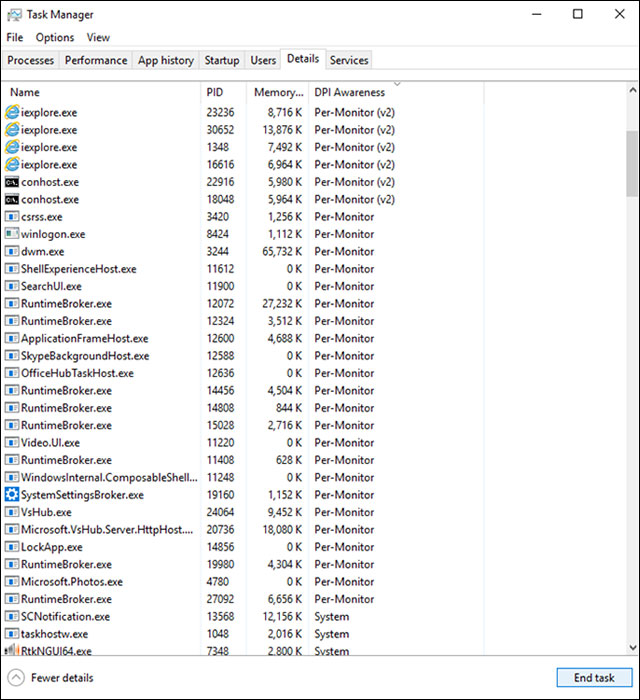The width and height of the screenshot is (640, 700).
Task: Click the vertical scrollbar thumb
Action: pyautogui.click(x=632, y=163)
